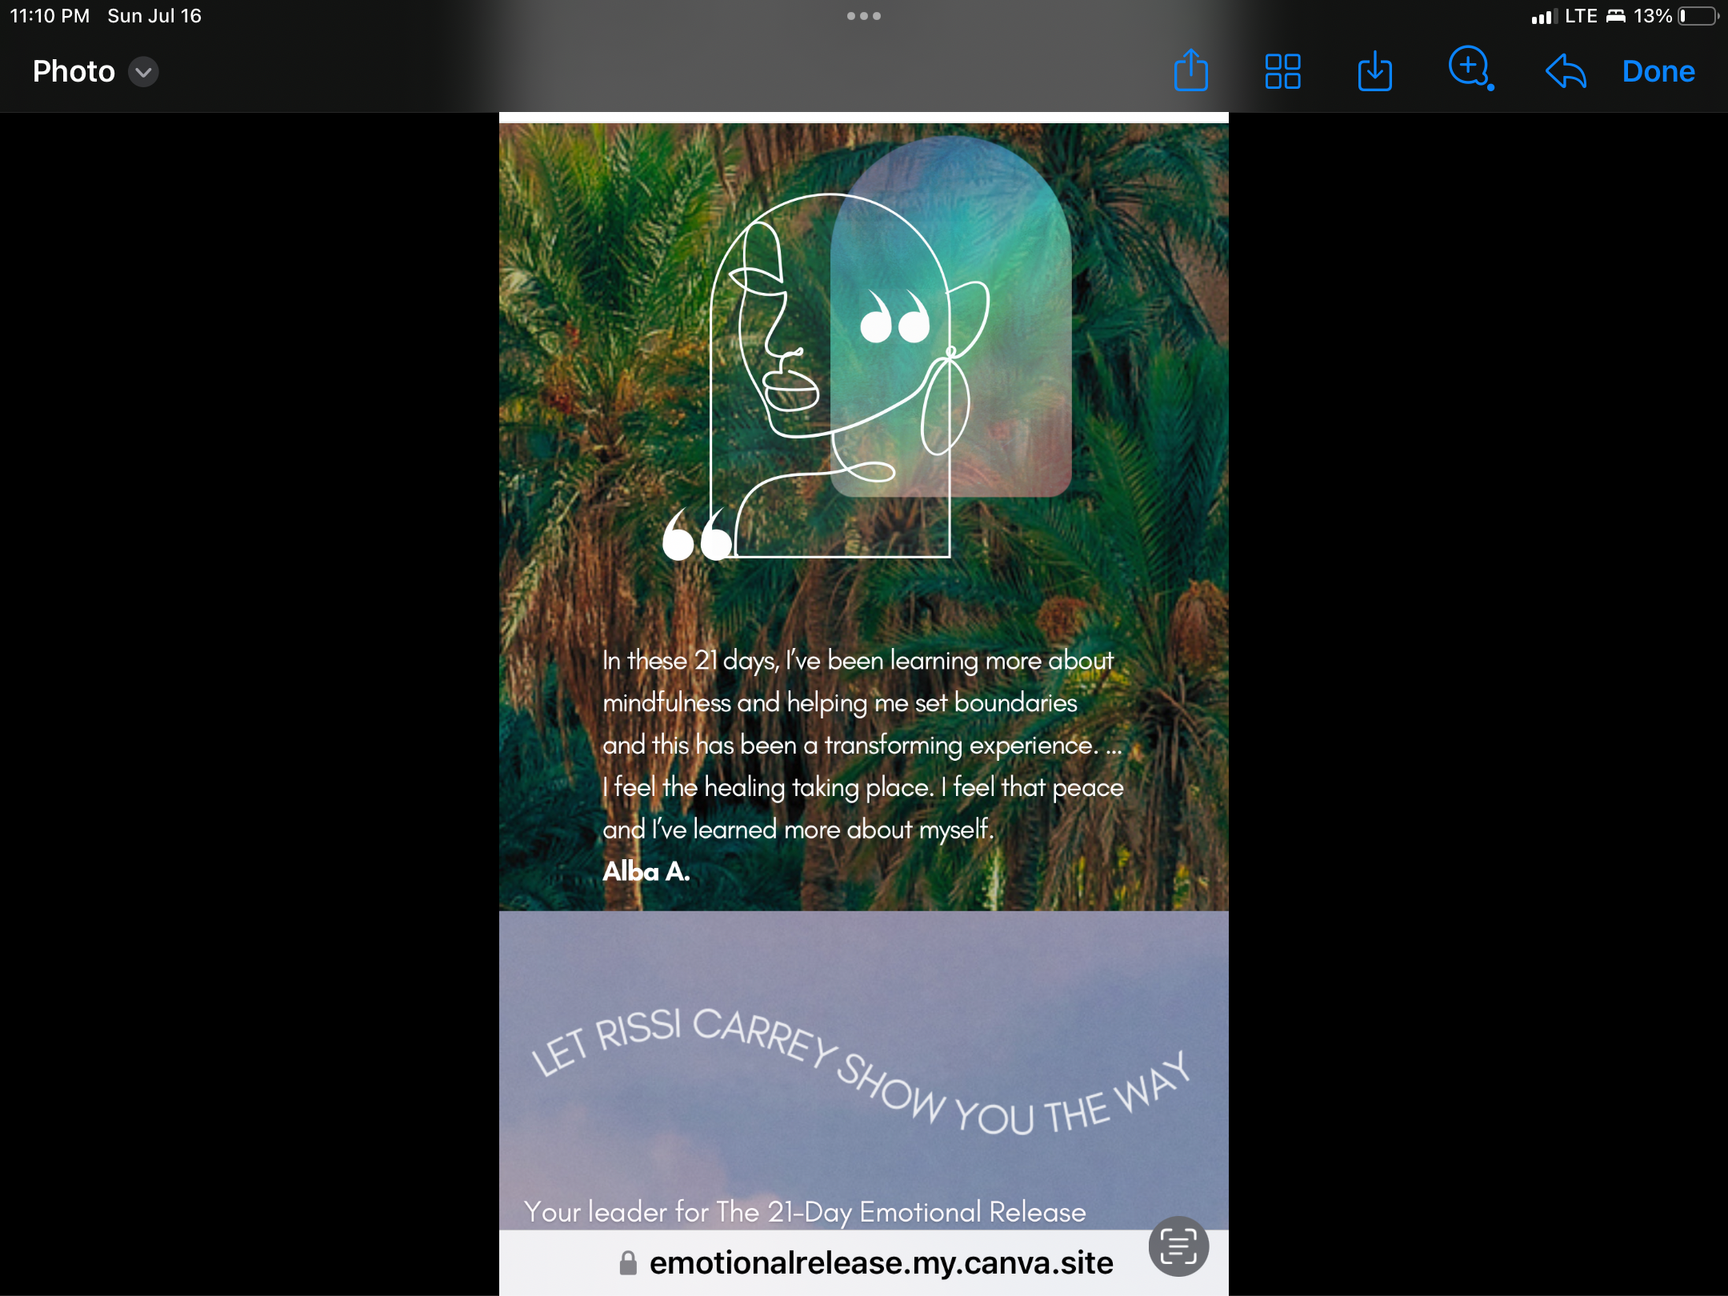Tap the Photo title label
The width and height of the screenshot is (1728, 1296).
(x=74, y=71)
